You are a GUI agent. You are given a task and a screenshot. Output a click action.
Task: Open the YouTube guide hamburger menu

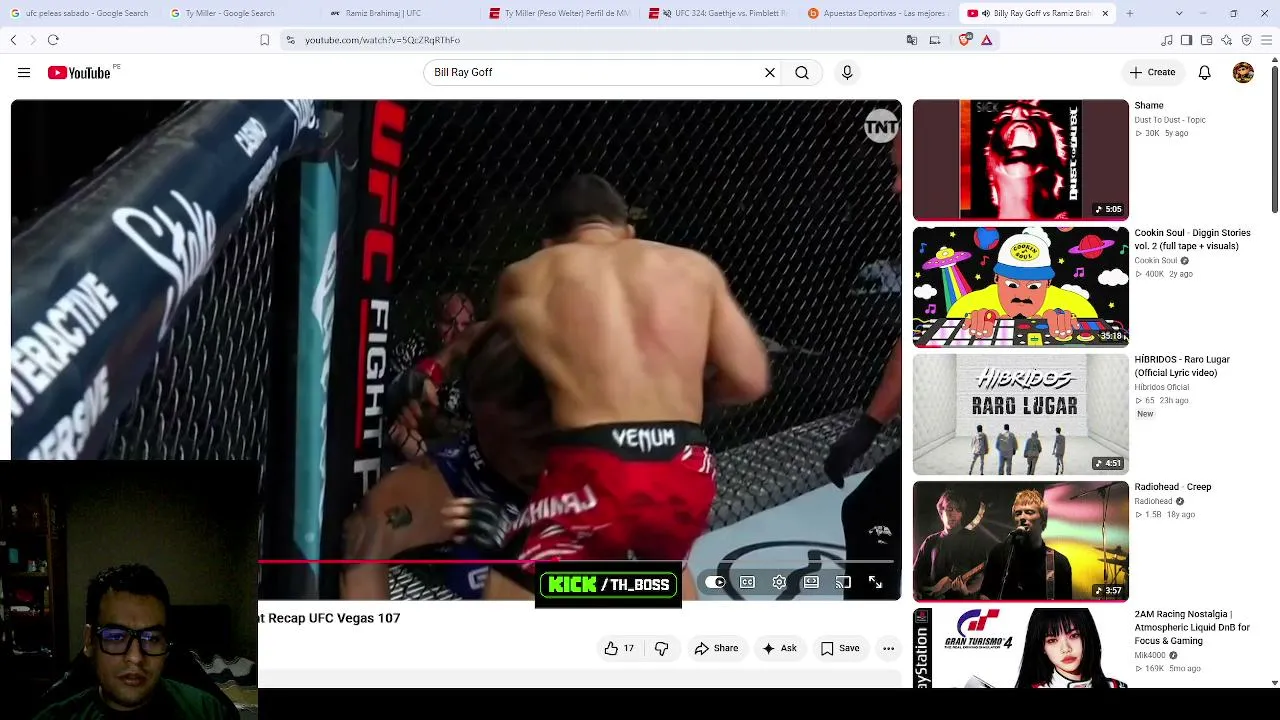point(24,72)
